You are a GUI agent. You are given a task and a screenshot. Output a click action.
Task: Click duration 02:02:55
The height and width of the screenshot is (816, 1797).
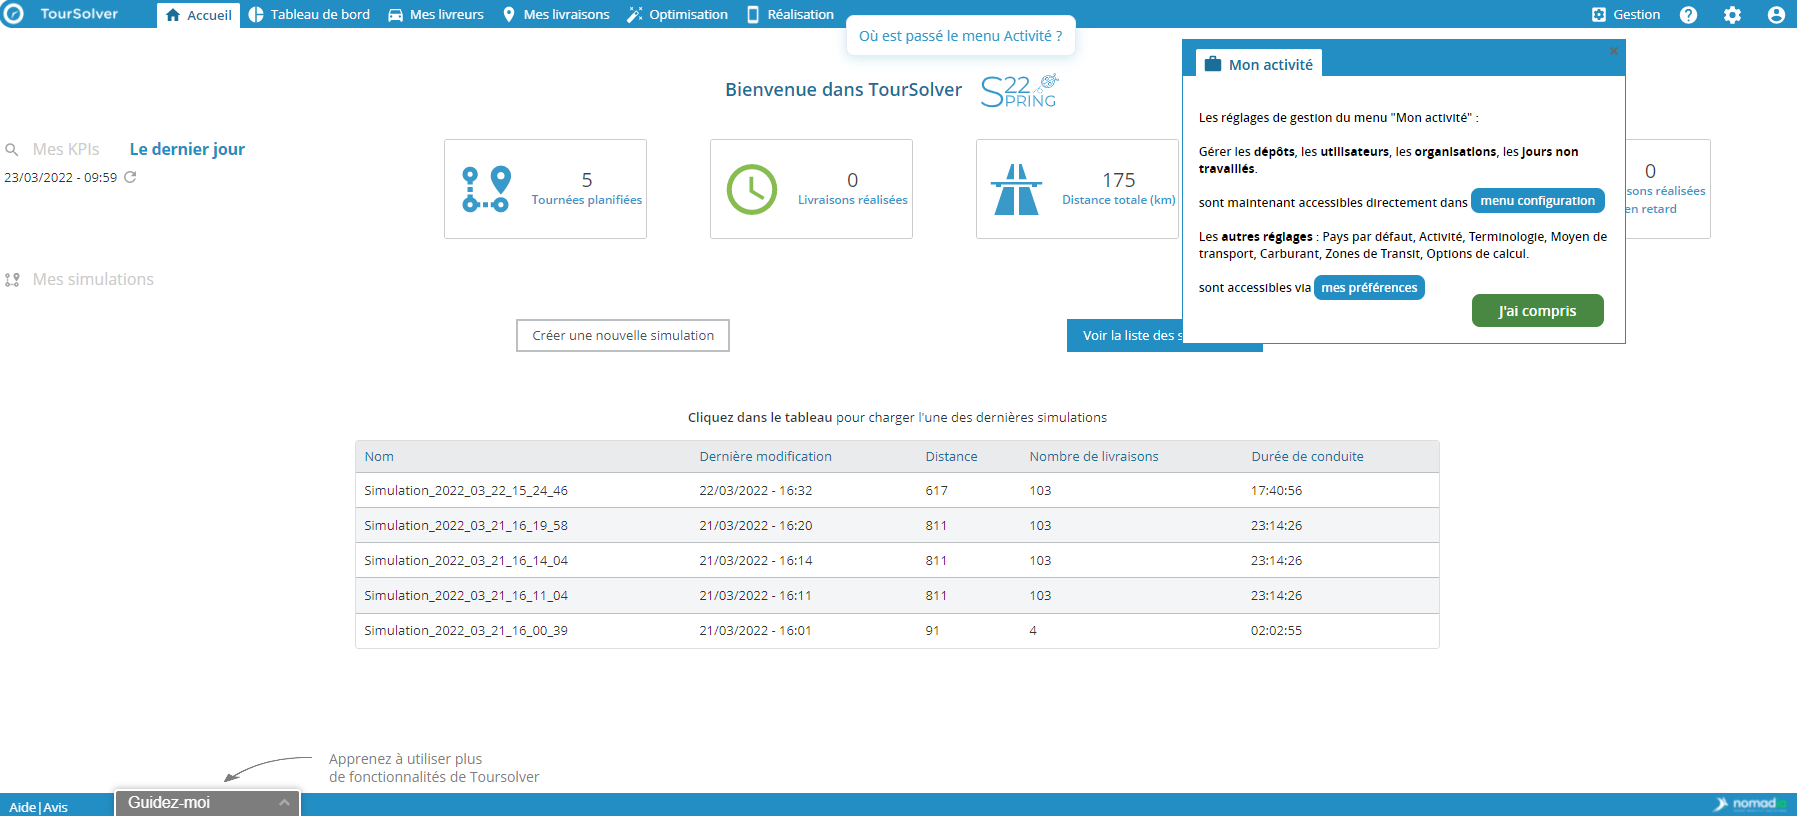(x=1276, y=631)
